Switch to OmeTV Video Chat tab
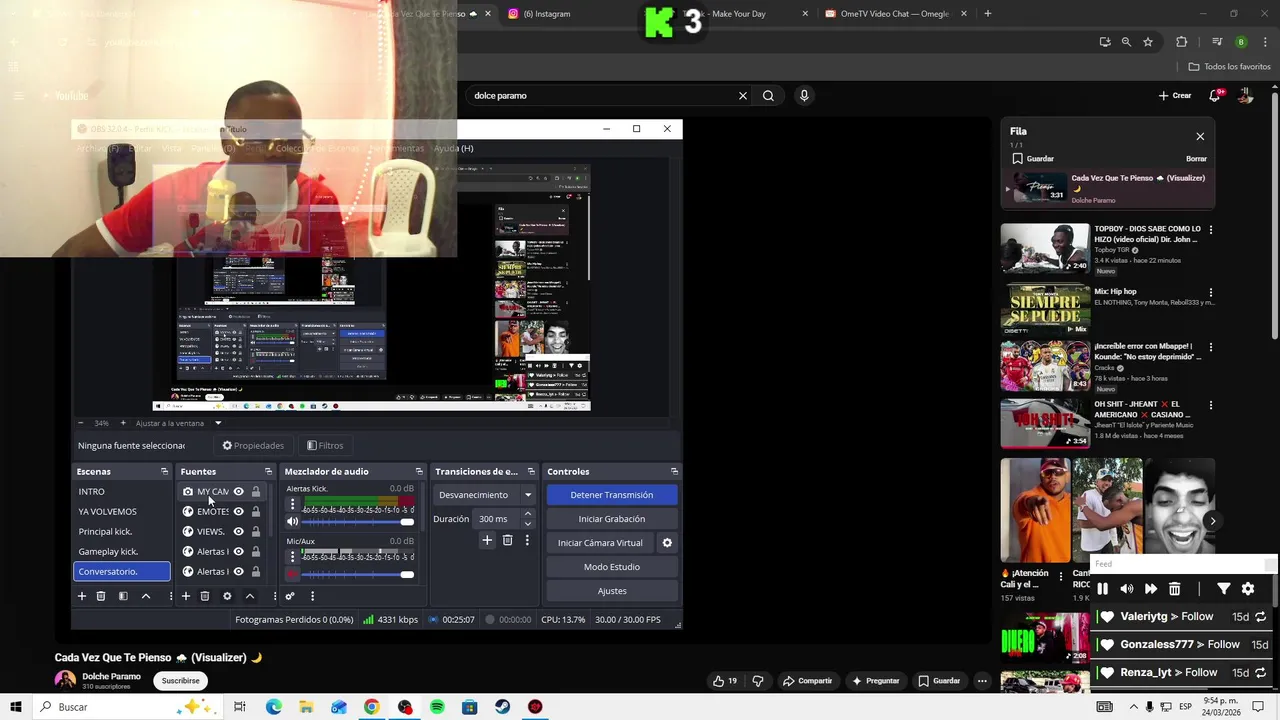 pyautogui.click(x=896, y=14)
